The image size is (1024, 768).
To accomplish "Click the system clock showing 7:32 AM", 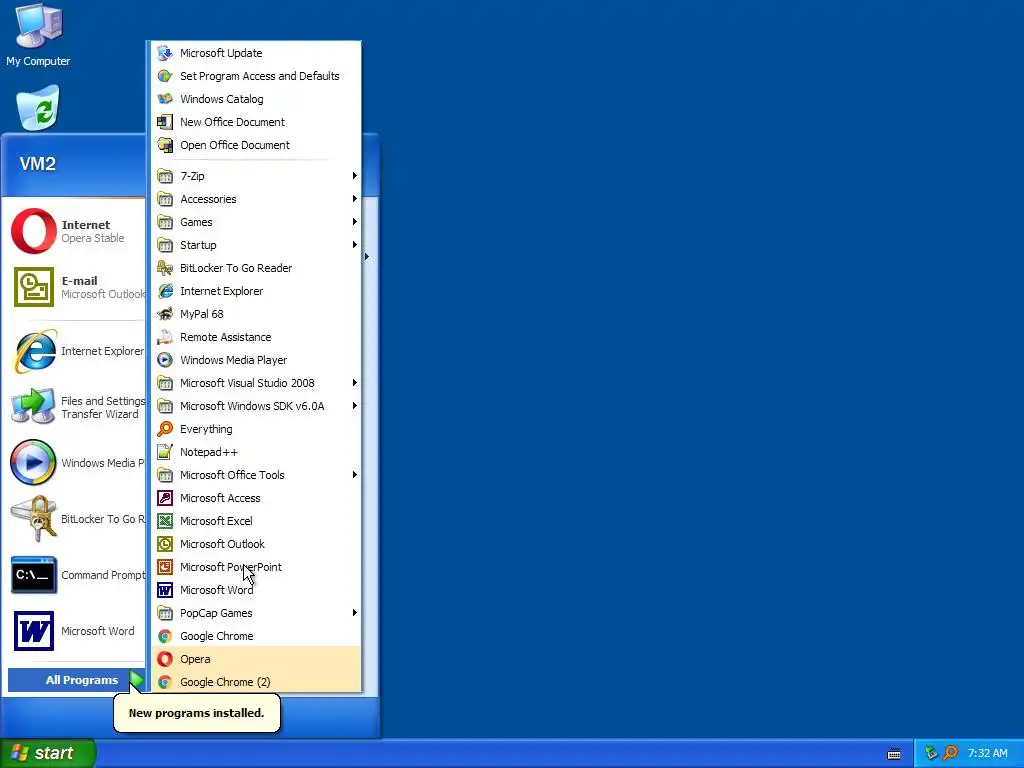I will (987, 753).
